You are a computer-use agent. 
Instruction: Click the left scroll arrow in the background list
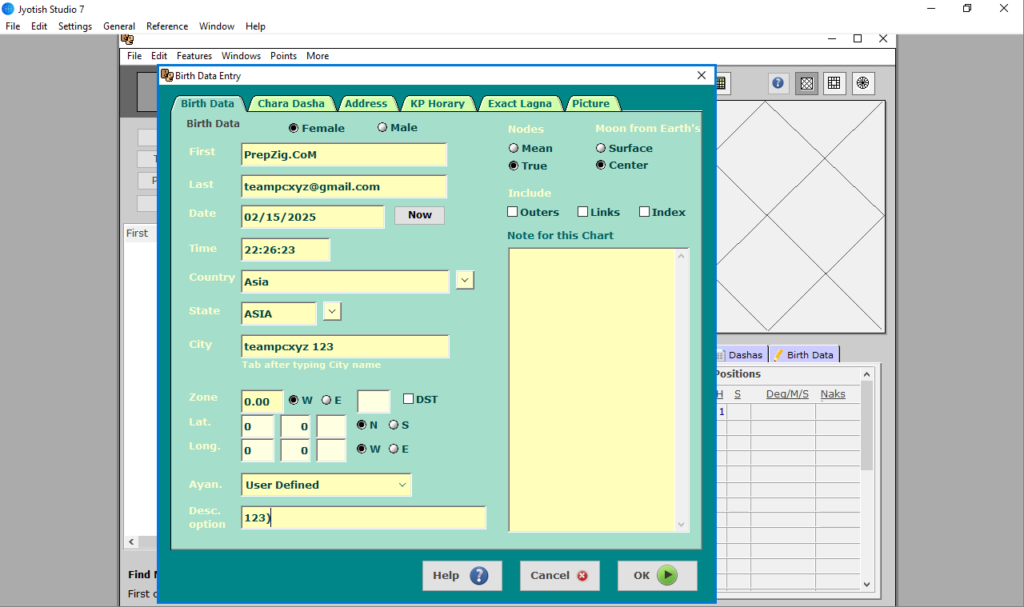pos(131,542)
